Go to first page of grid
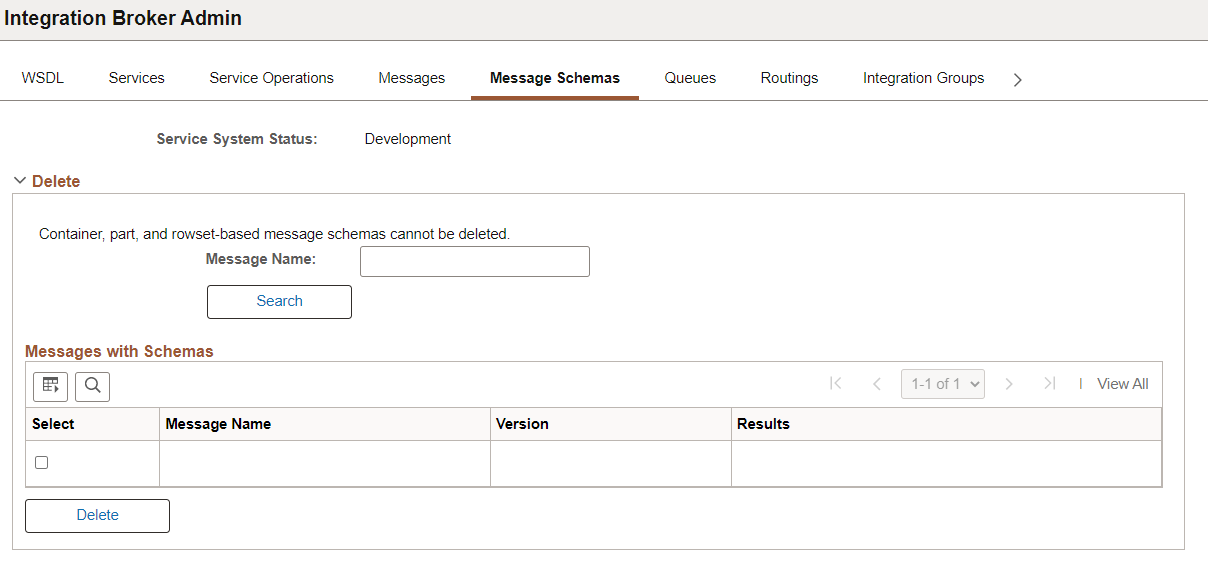Screen dimensions: 1208x564 click(836, 384)
